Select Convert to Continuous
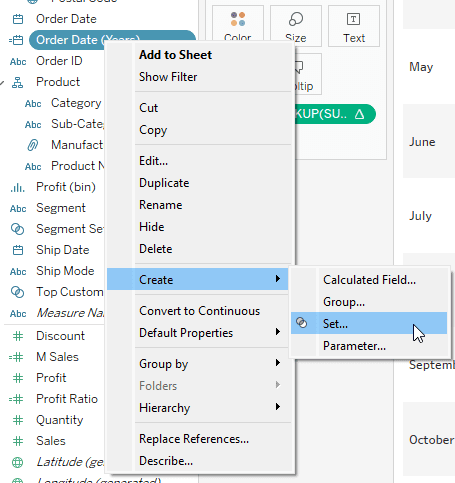Image resolution: width=455 pixels, height=483 pixels. (199, 311)
